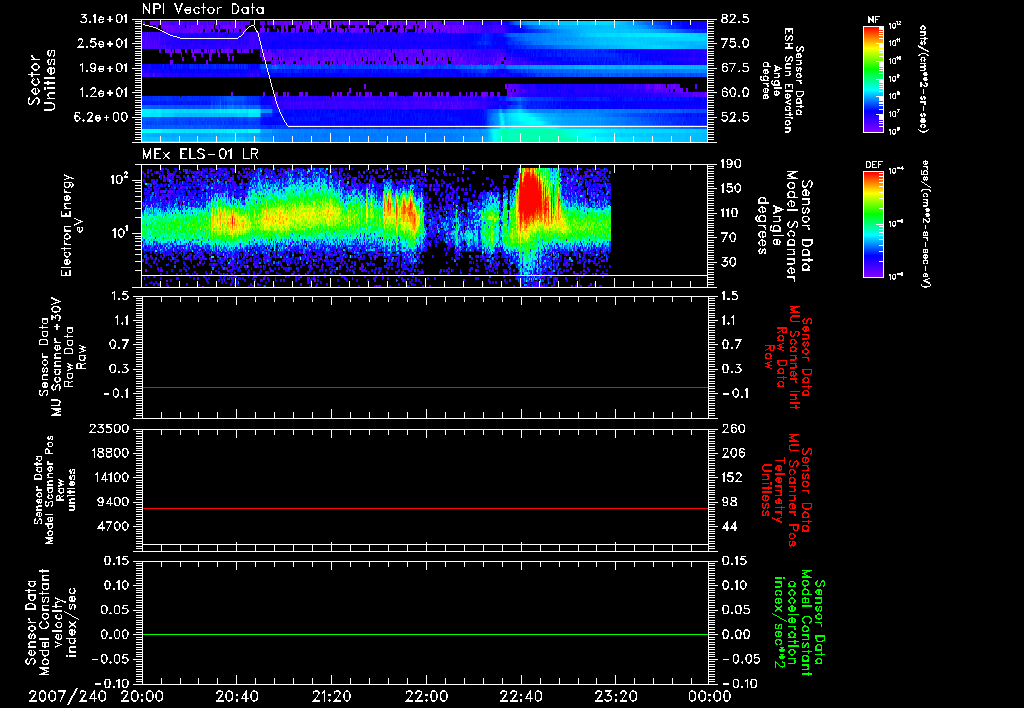The height and width of the screenshot is (708, 1024).
Task: Click the "70" scanner angle tick label
Action: click(729, 237)
